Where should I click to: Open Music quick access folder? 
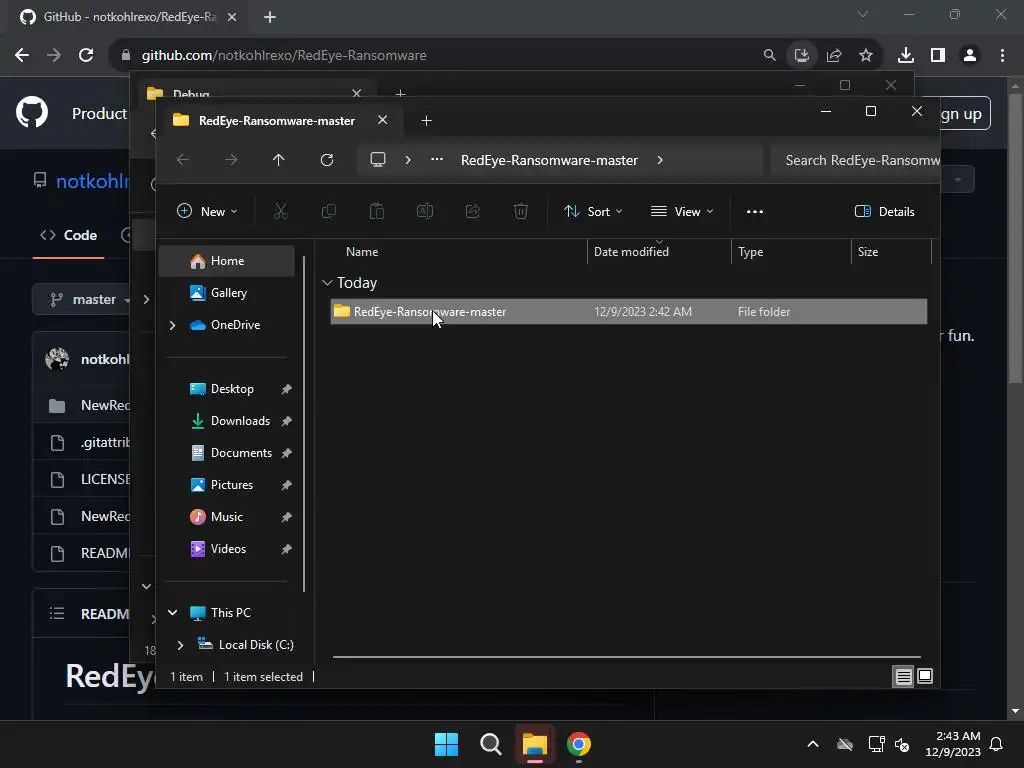227,517
